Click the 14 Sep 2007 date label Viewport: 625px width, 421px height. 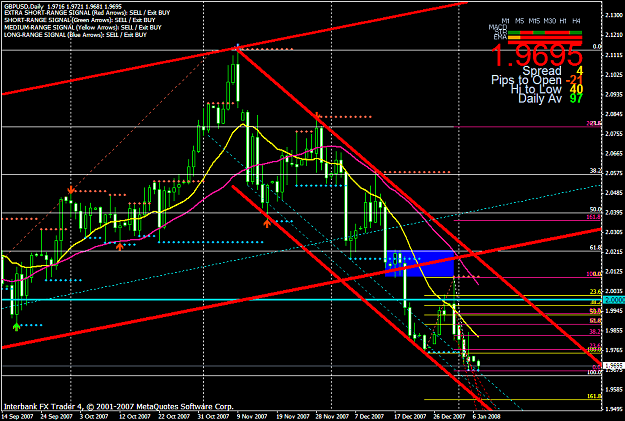click(16, 417)
